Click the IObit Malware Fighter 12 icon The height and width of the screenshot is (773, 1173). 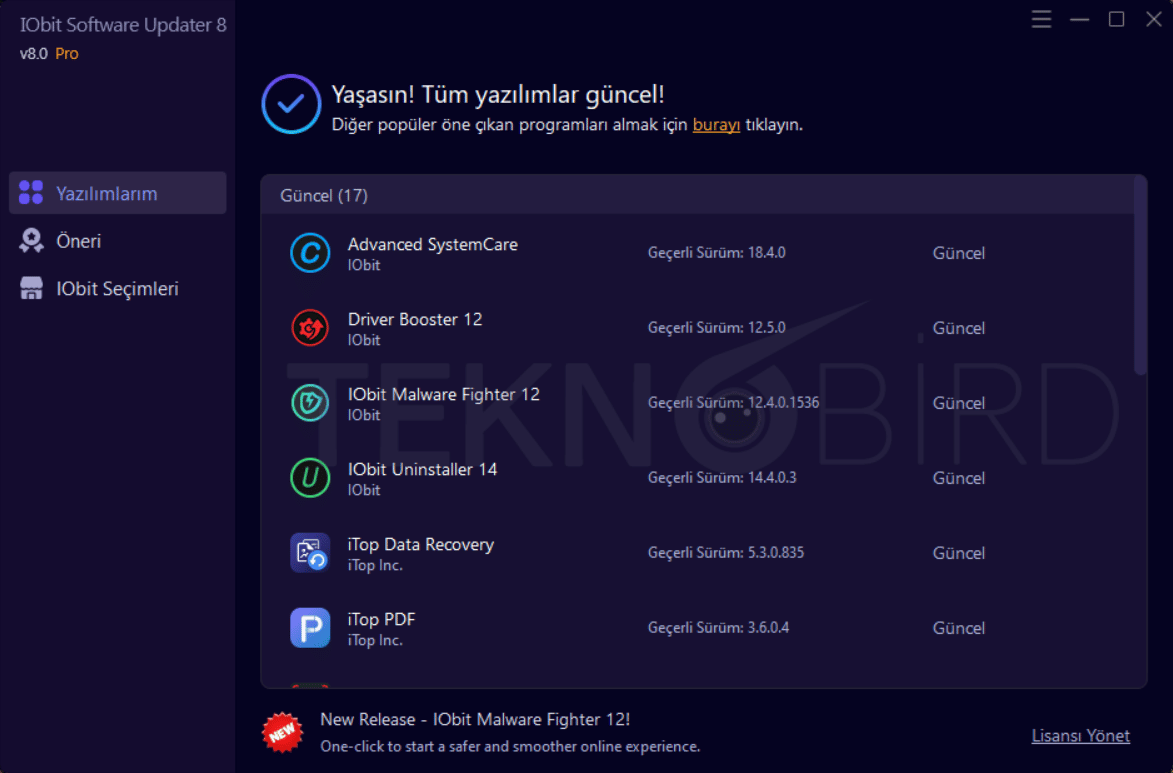310,403
